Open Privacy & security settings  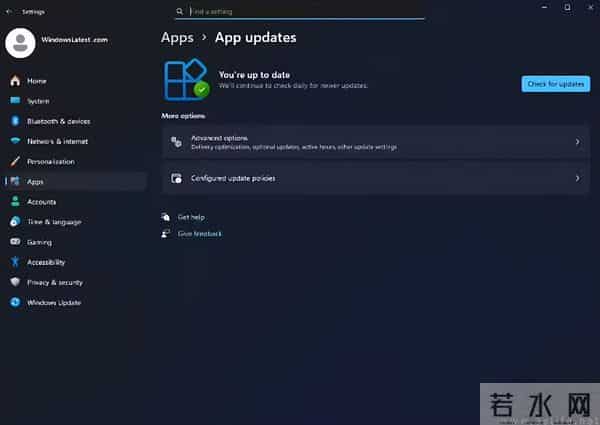click(x=76, y=282)
